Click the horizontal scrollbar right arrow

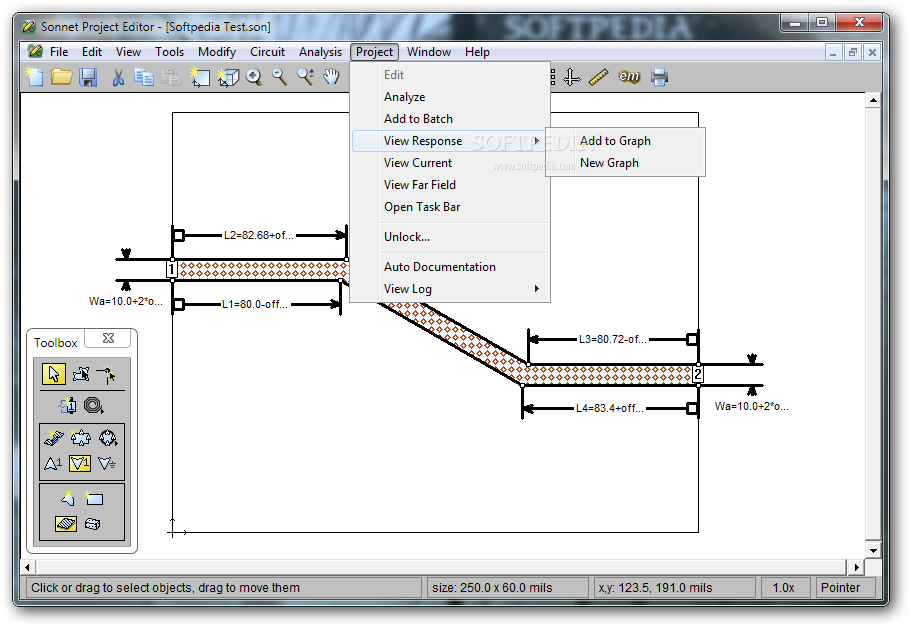(856, 567)
